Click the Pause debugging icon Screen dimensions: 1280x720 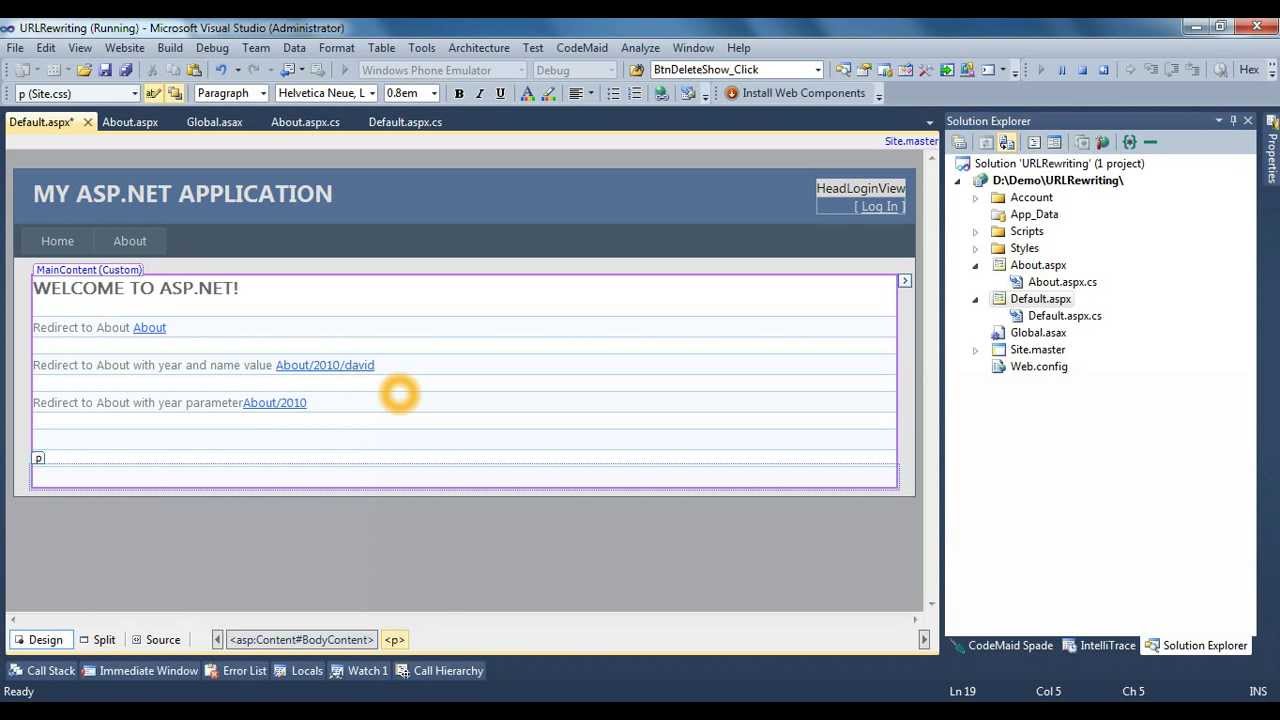(x=1062, y=70)
